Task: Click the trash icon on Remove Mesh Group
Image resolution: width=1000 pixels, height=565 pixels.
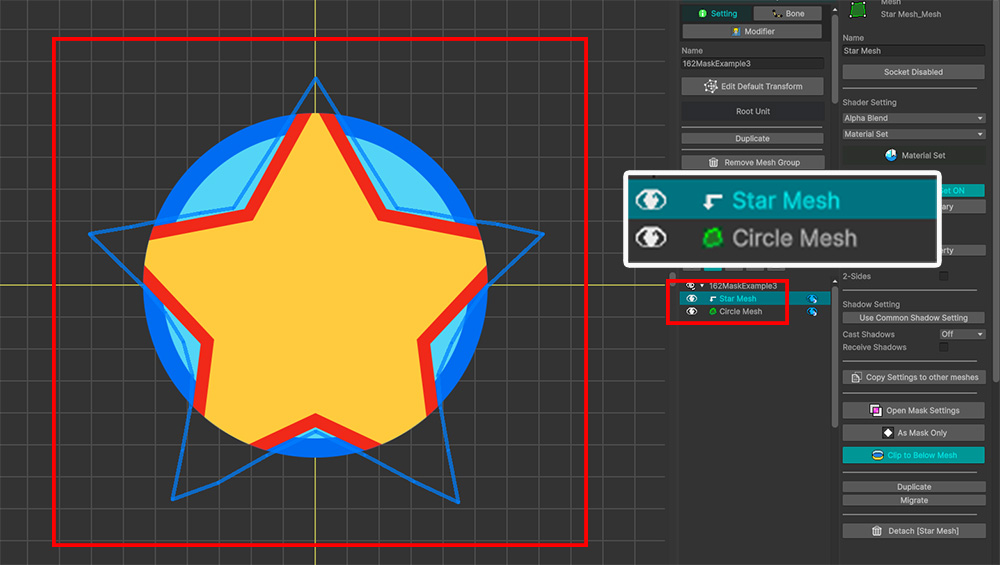Action: point(713,162)
